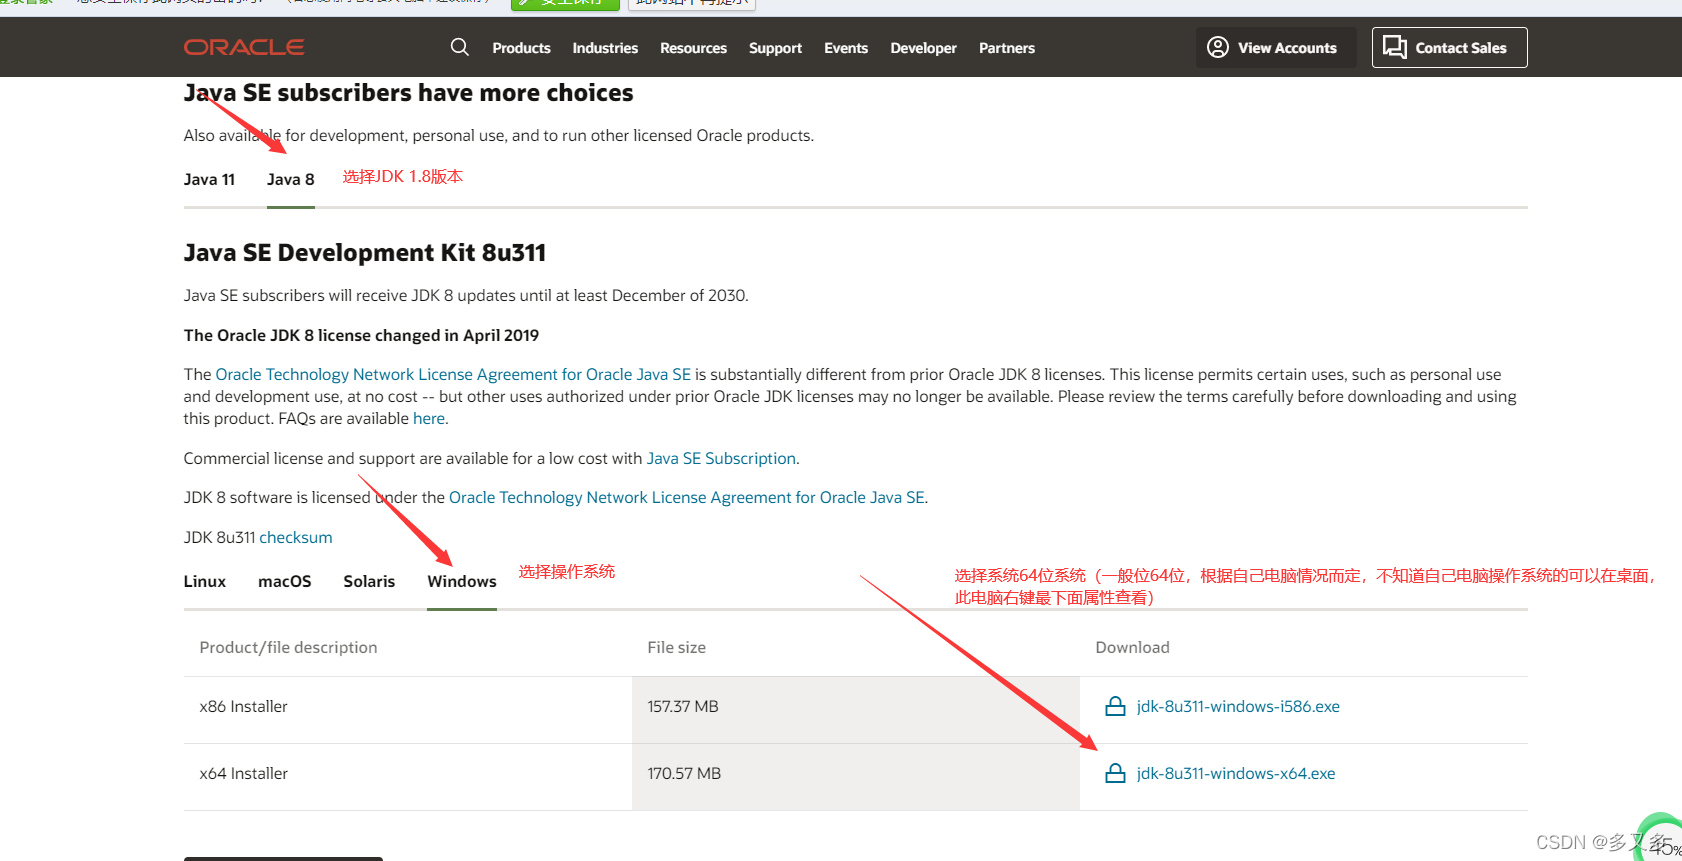
Task: Download jdk-8u311-windows-x64.exe
Action: click(1236, 774)
